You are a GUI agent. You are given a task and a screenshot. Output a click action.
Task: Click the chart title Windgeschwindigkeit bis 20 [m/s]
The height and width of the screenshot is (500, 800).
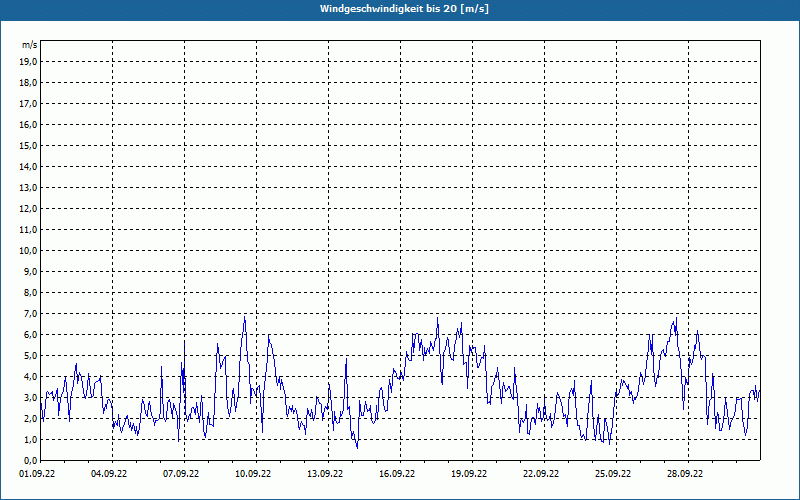(404, 9)
